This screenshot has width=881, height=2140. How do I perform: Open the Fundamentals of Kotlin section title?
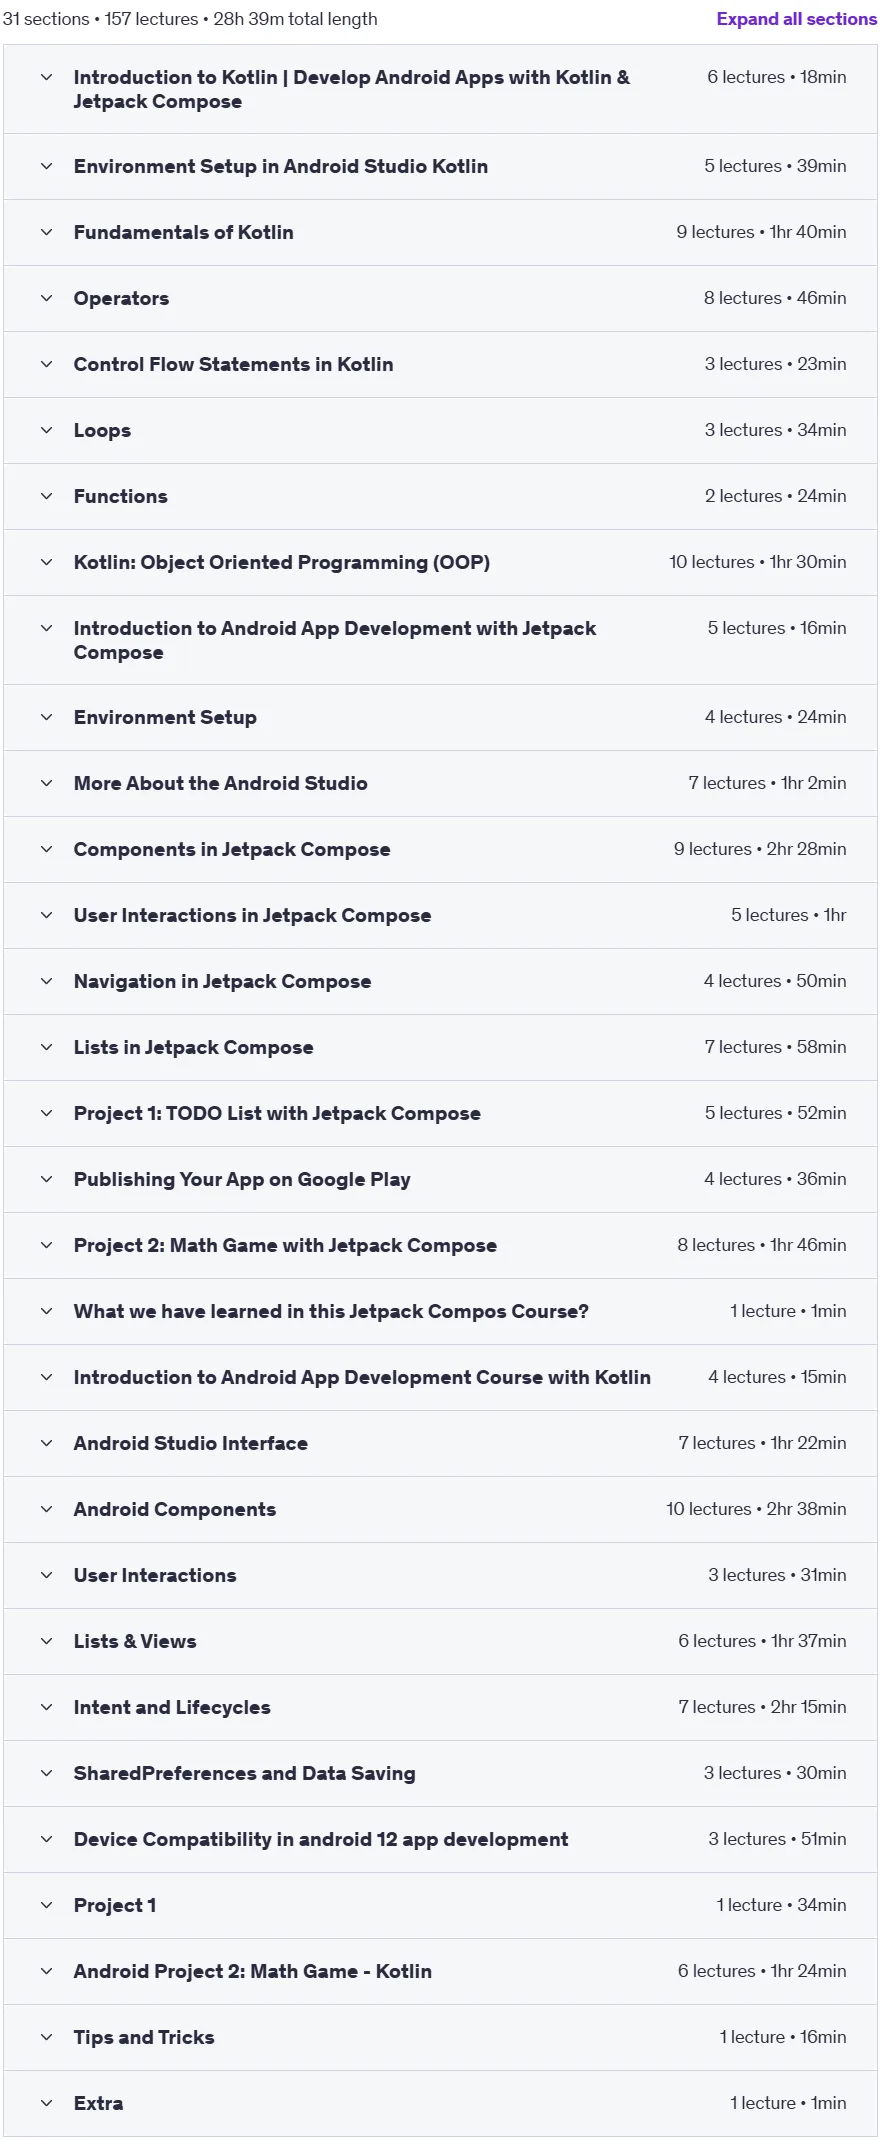click(184, 232)
